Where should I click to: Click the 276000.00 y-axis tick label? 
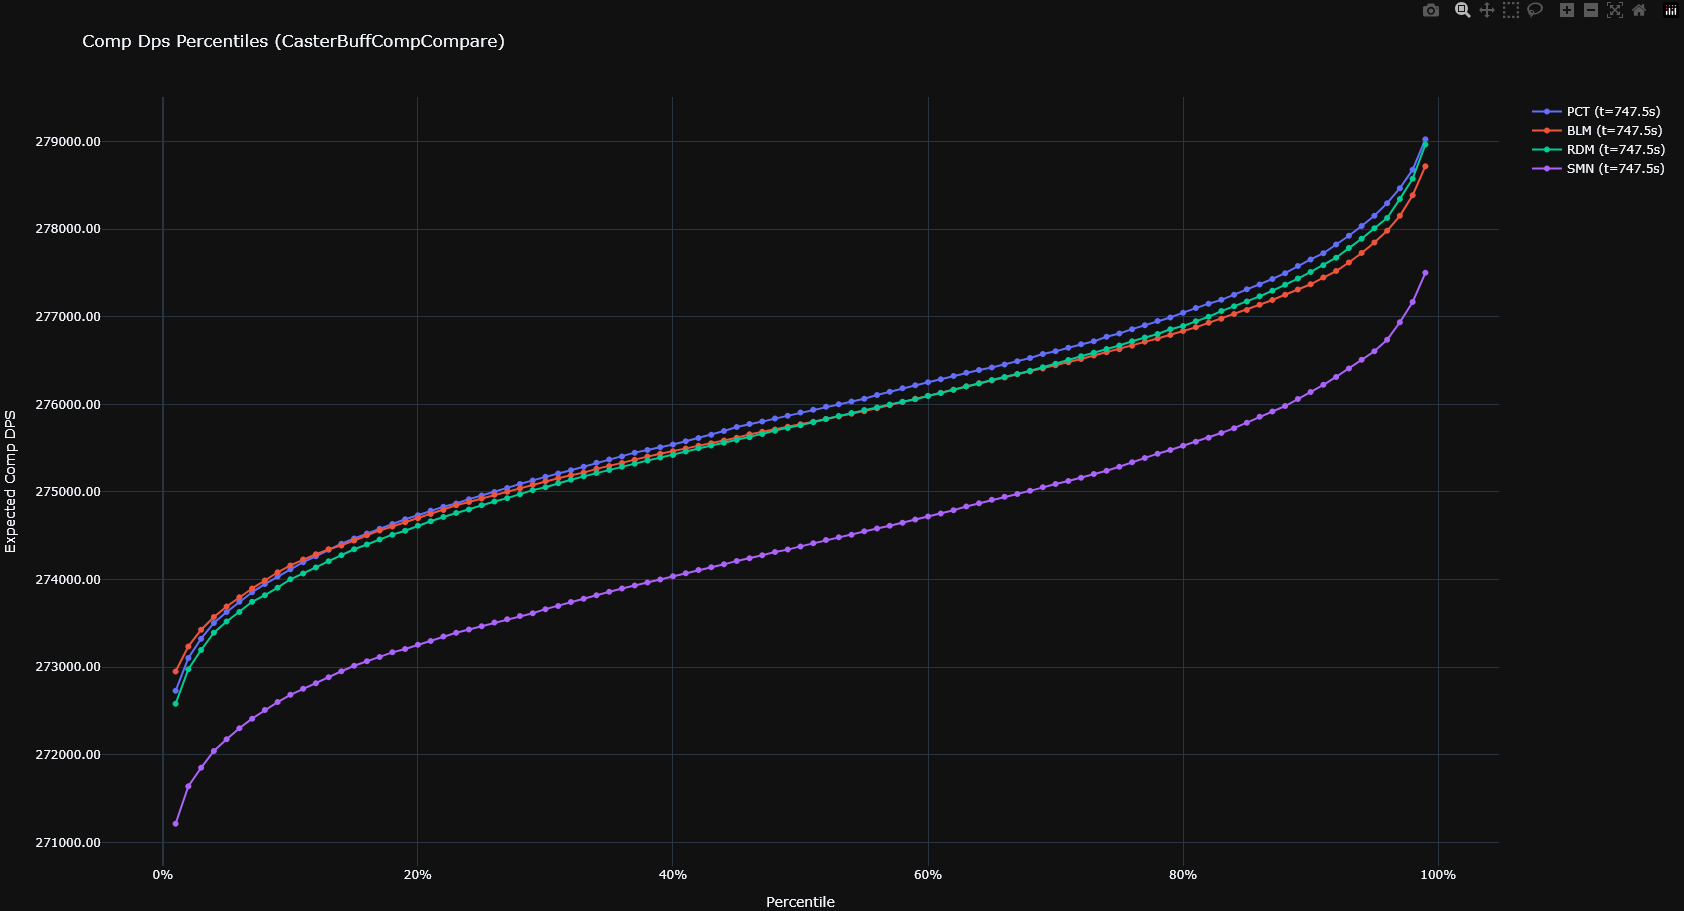pyautogui.click(x=68, y=405)
